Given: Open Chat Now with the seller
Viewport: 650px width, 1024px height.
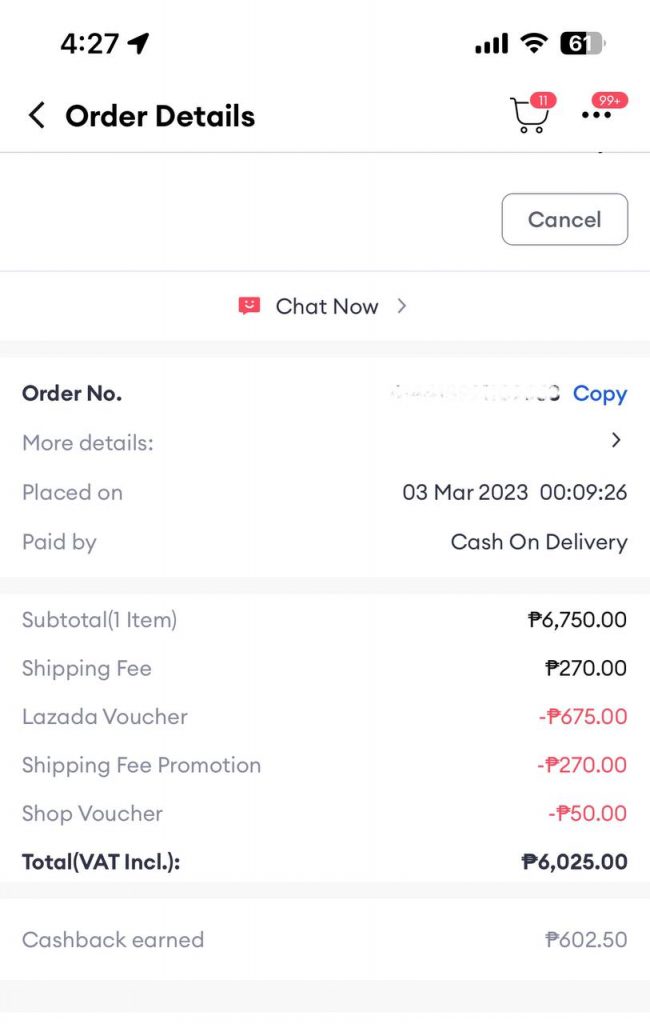Looking at the screenshot, I should pyautogui.click(x=327, y=306).
